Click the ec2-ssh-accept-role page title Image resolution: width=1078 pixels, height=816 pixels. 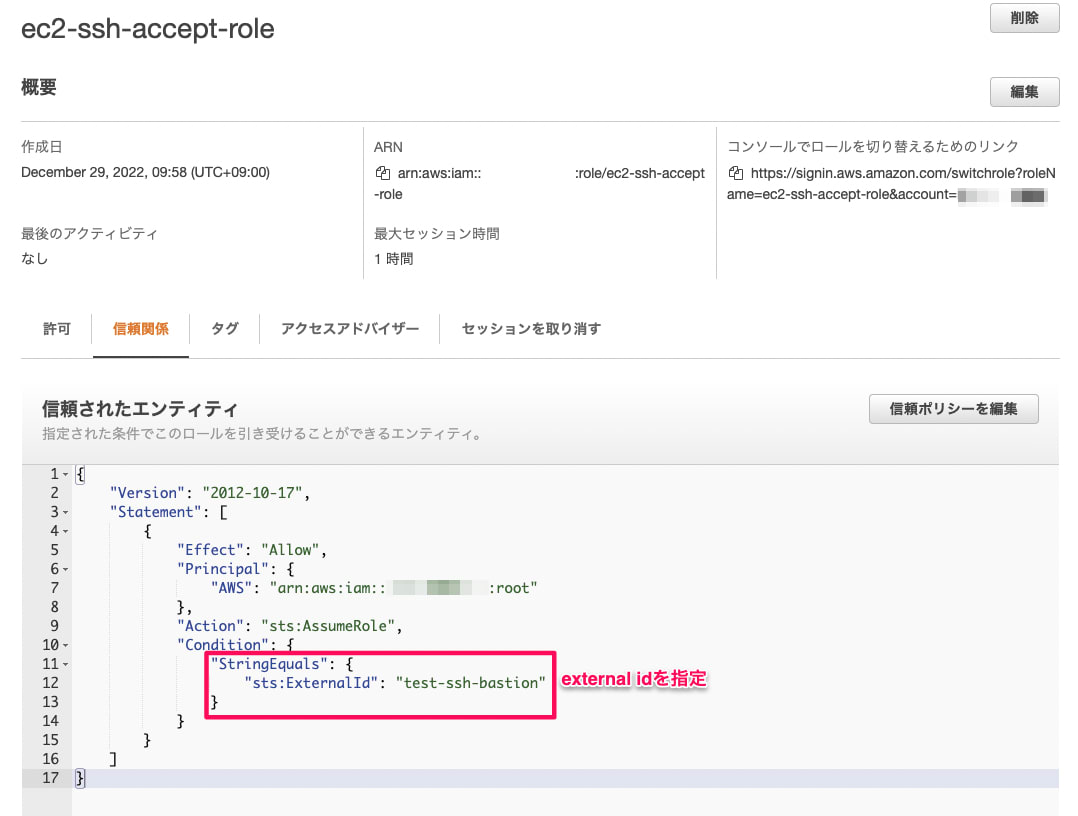point(148,29)
